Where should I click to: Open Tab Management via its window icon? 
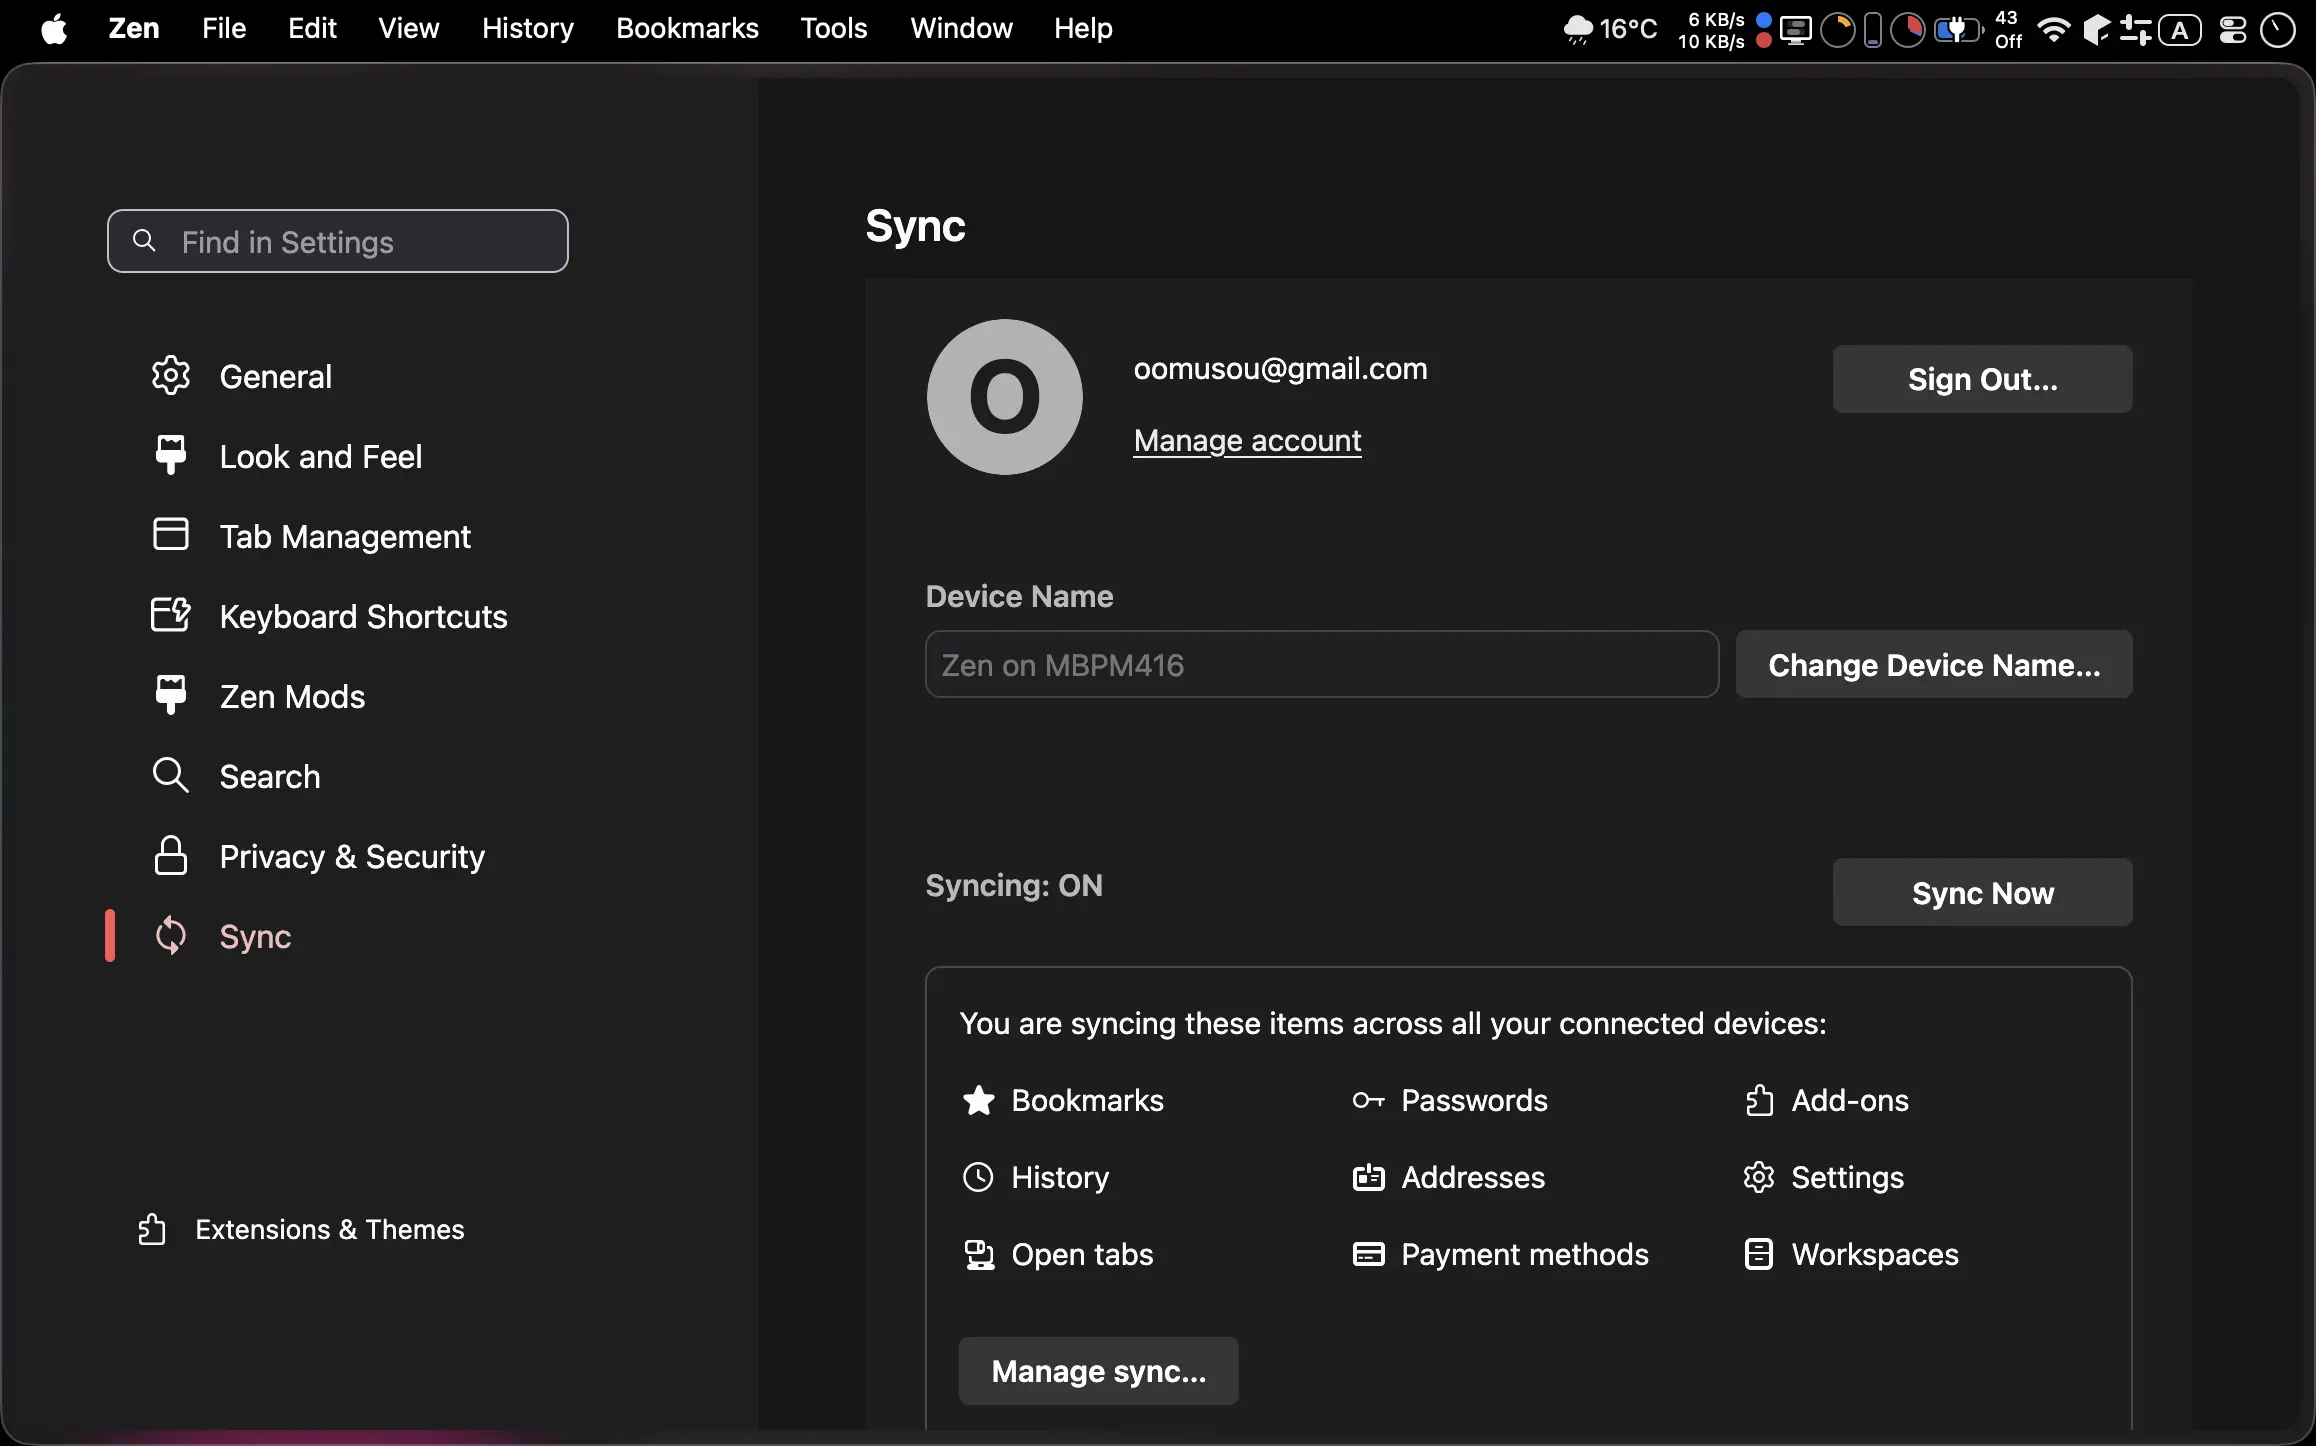[x=171, y=535]
